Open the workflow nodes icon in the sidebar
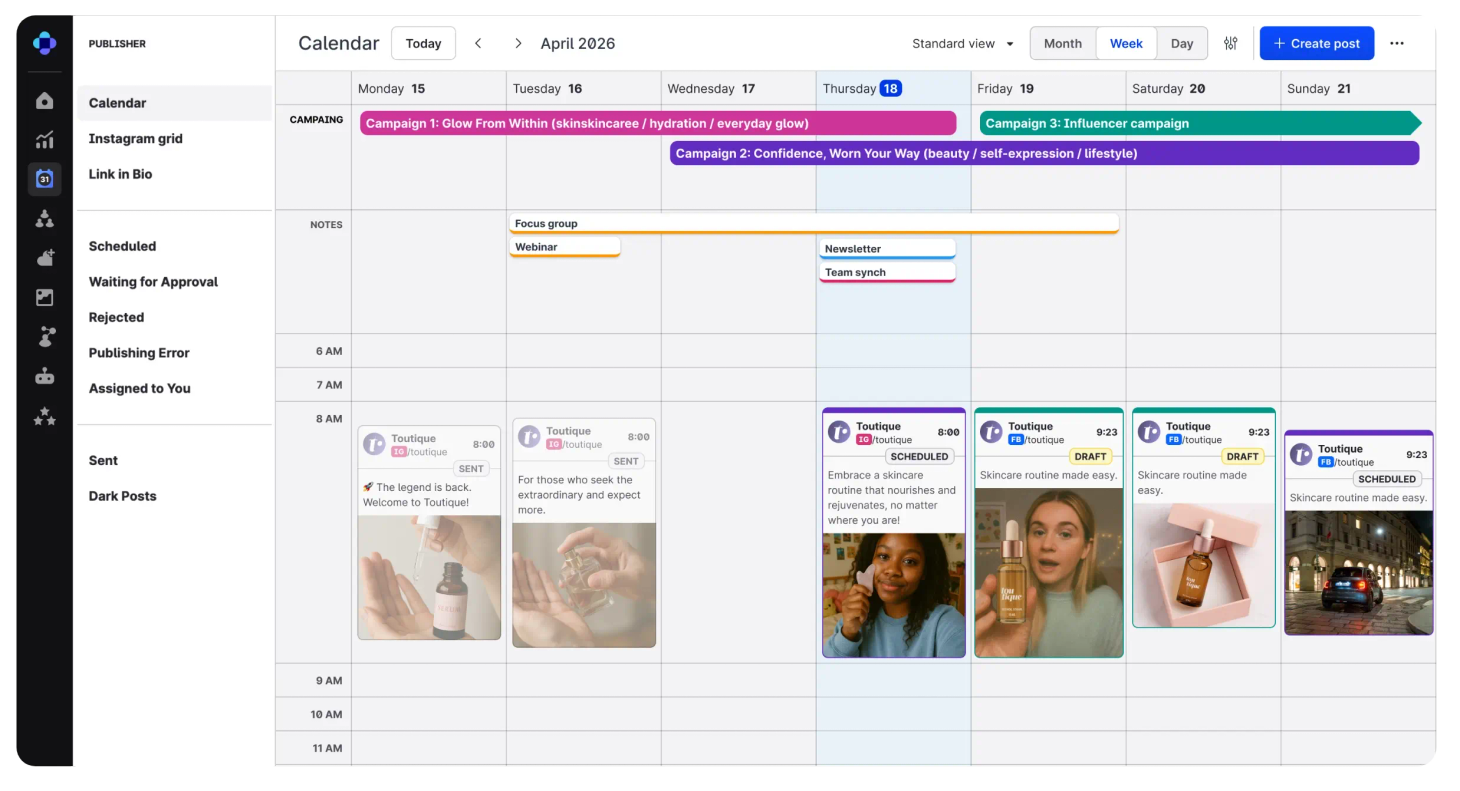This screenshot has width=1460, height=791. (44, 337)
